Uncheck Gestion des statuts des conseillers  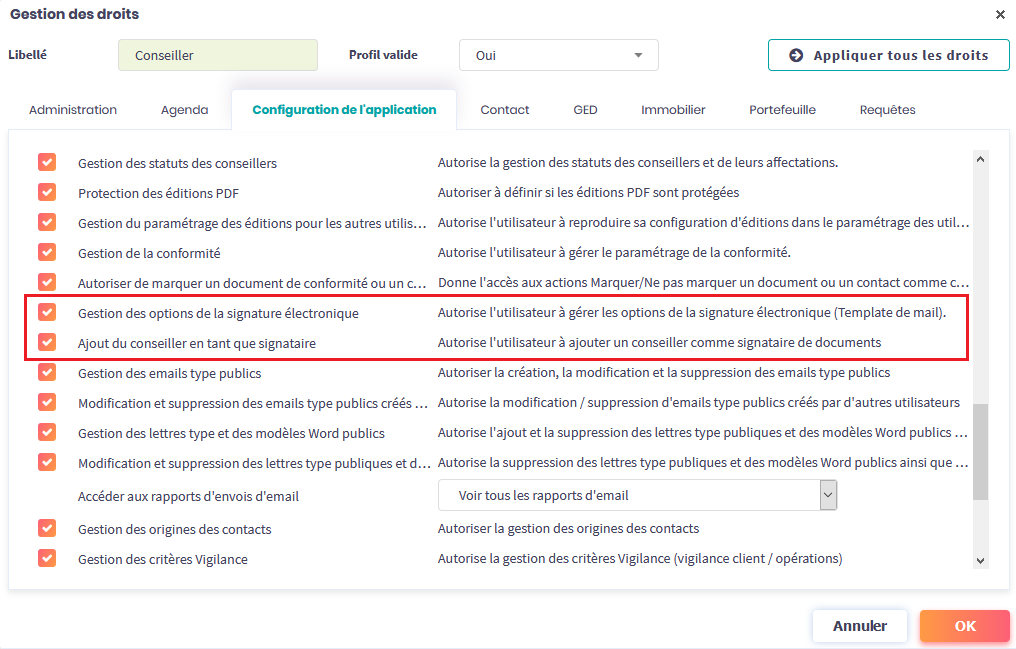click(47, 162)
